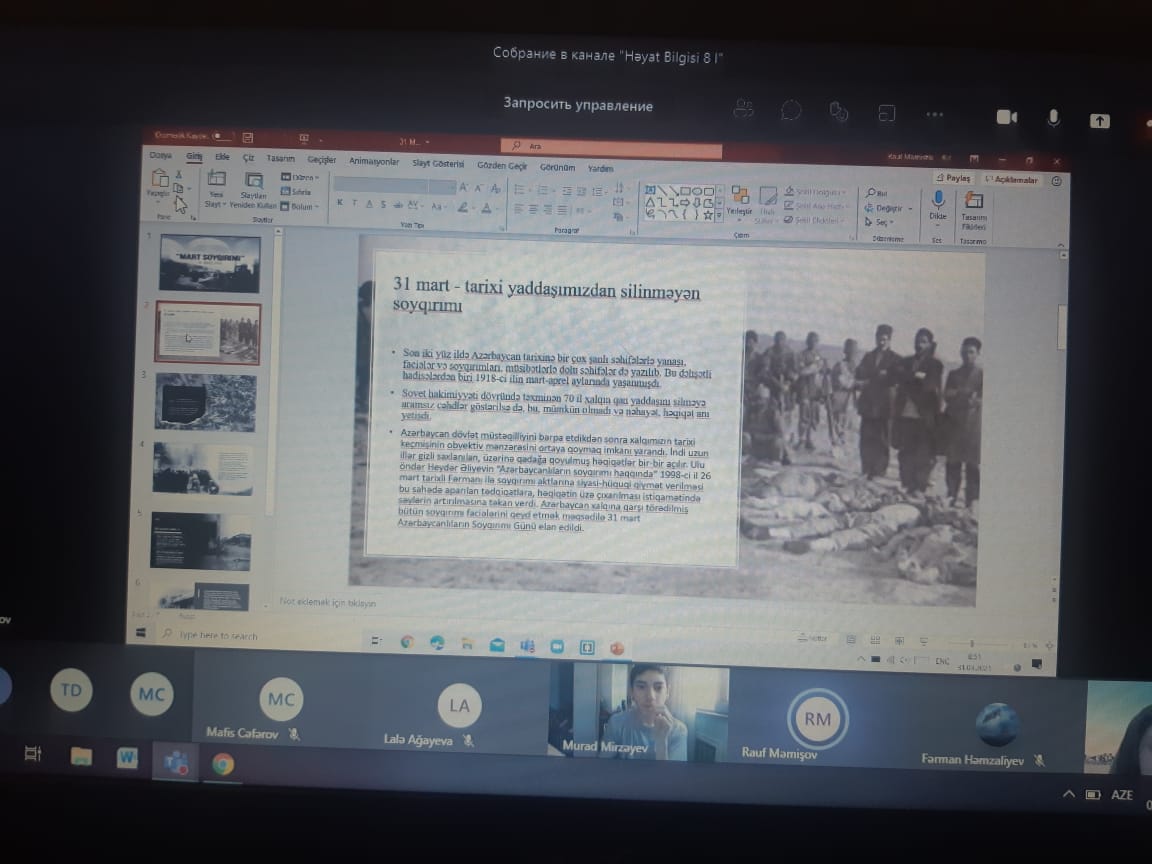Open the Şekil Dolgusu fill dropdown
Screen dimensions: 1152x864
point(815,192)
